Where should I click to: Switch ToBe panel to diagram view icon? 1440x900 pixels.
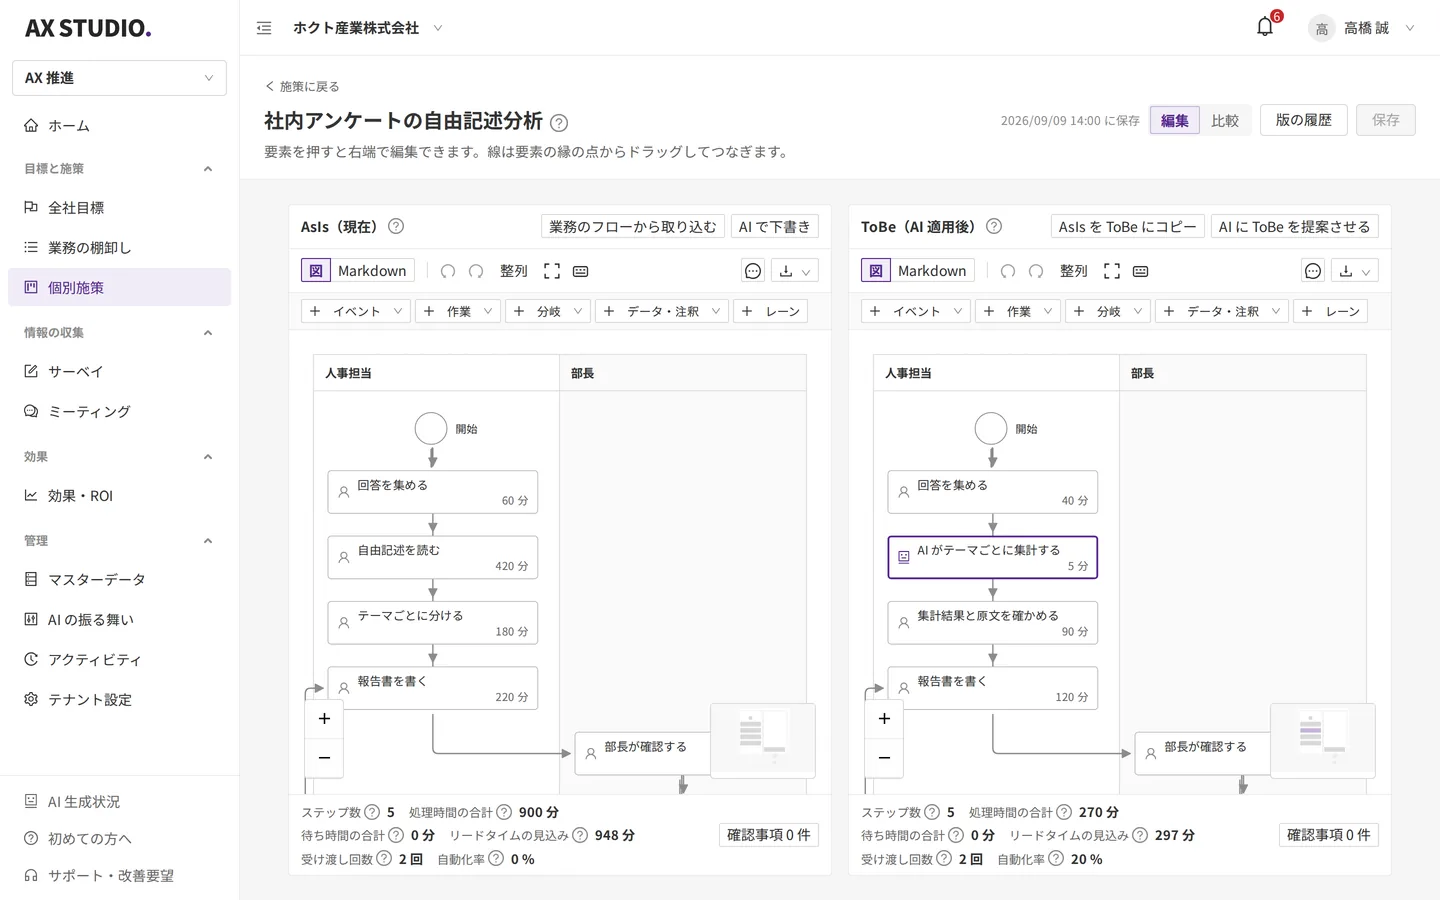(876, 270)
